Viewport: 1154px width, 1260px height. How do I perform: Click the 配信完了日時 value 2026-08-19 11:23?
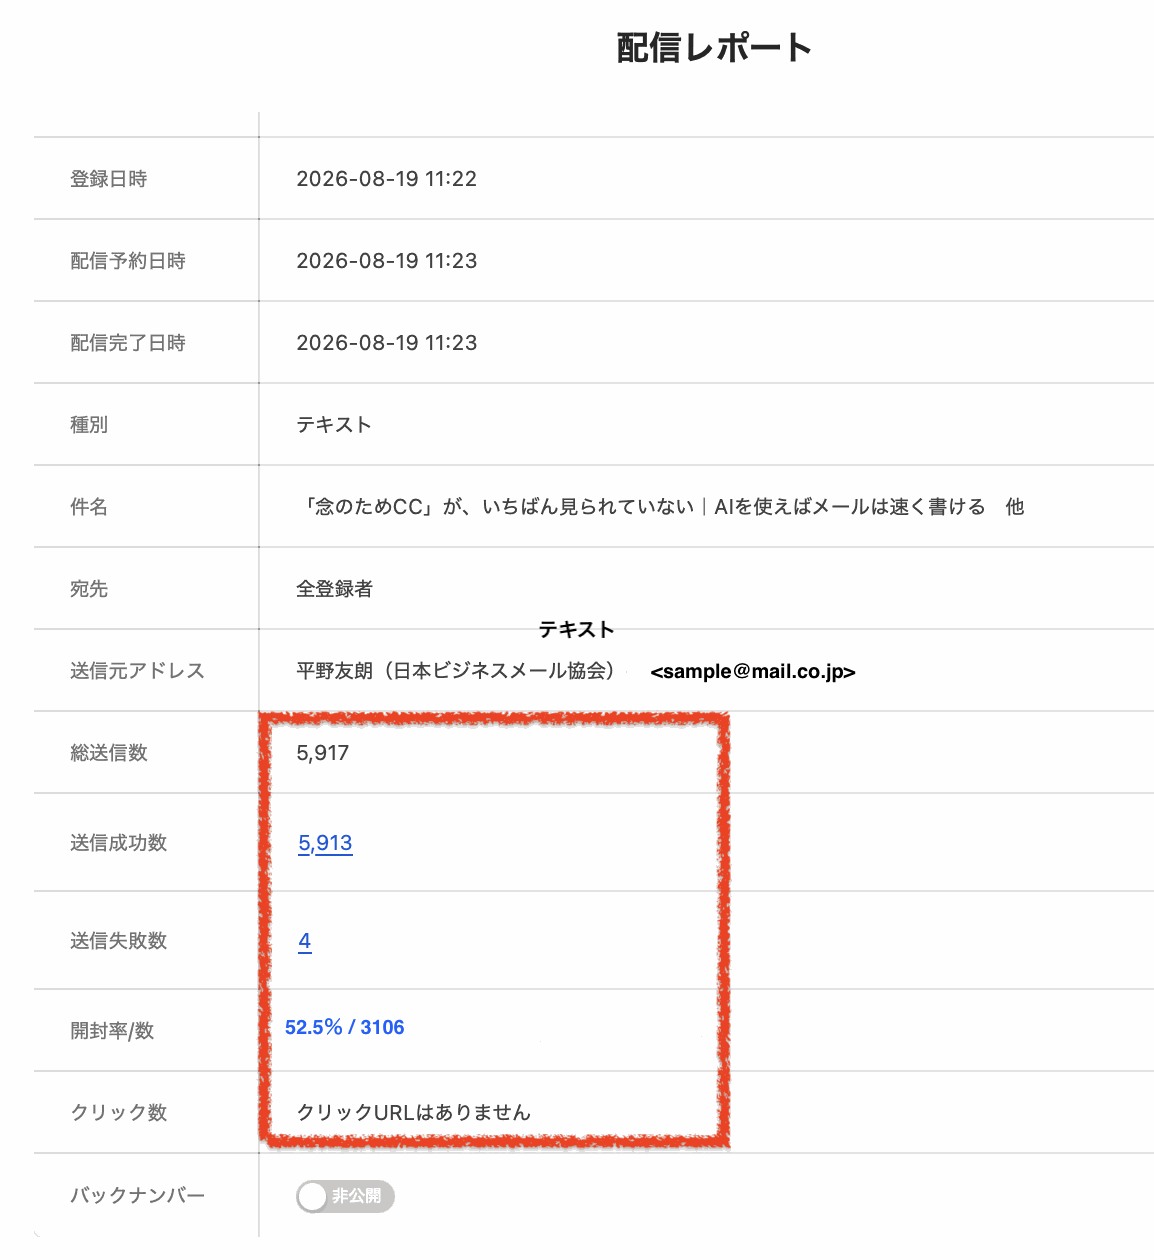coord(386,343)
